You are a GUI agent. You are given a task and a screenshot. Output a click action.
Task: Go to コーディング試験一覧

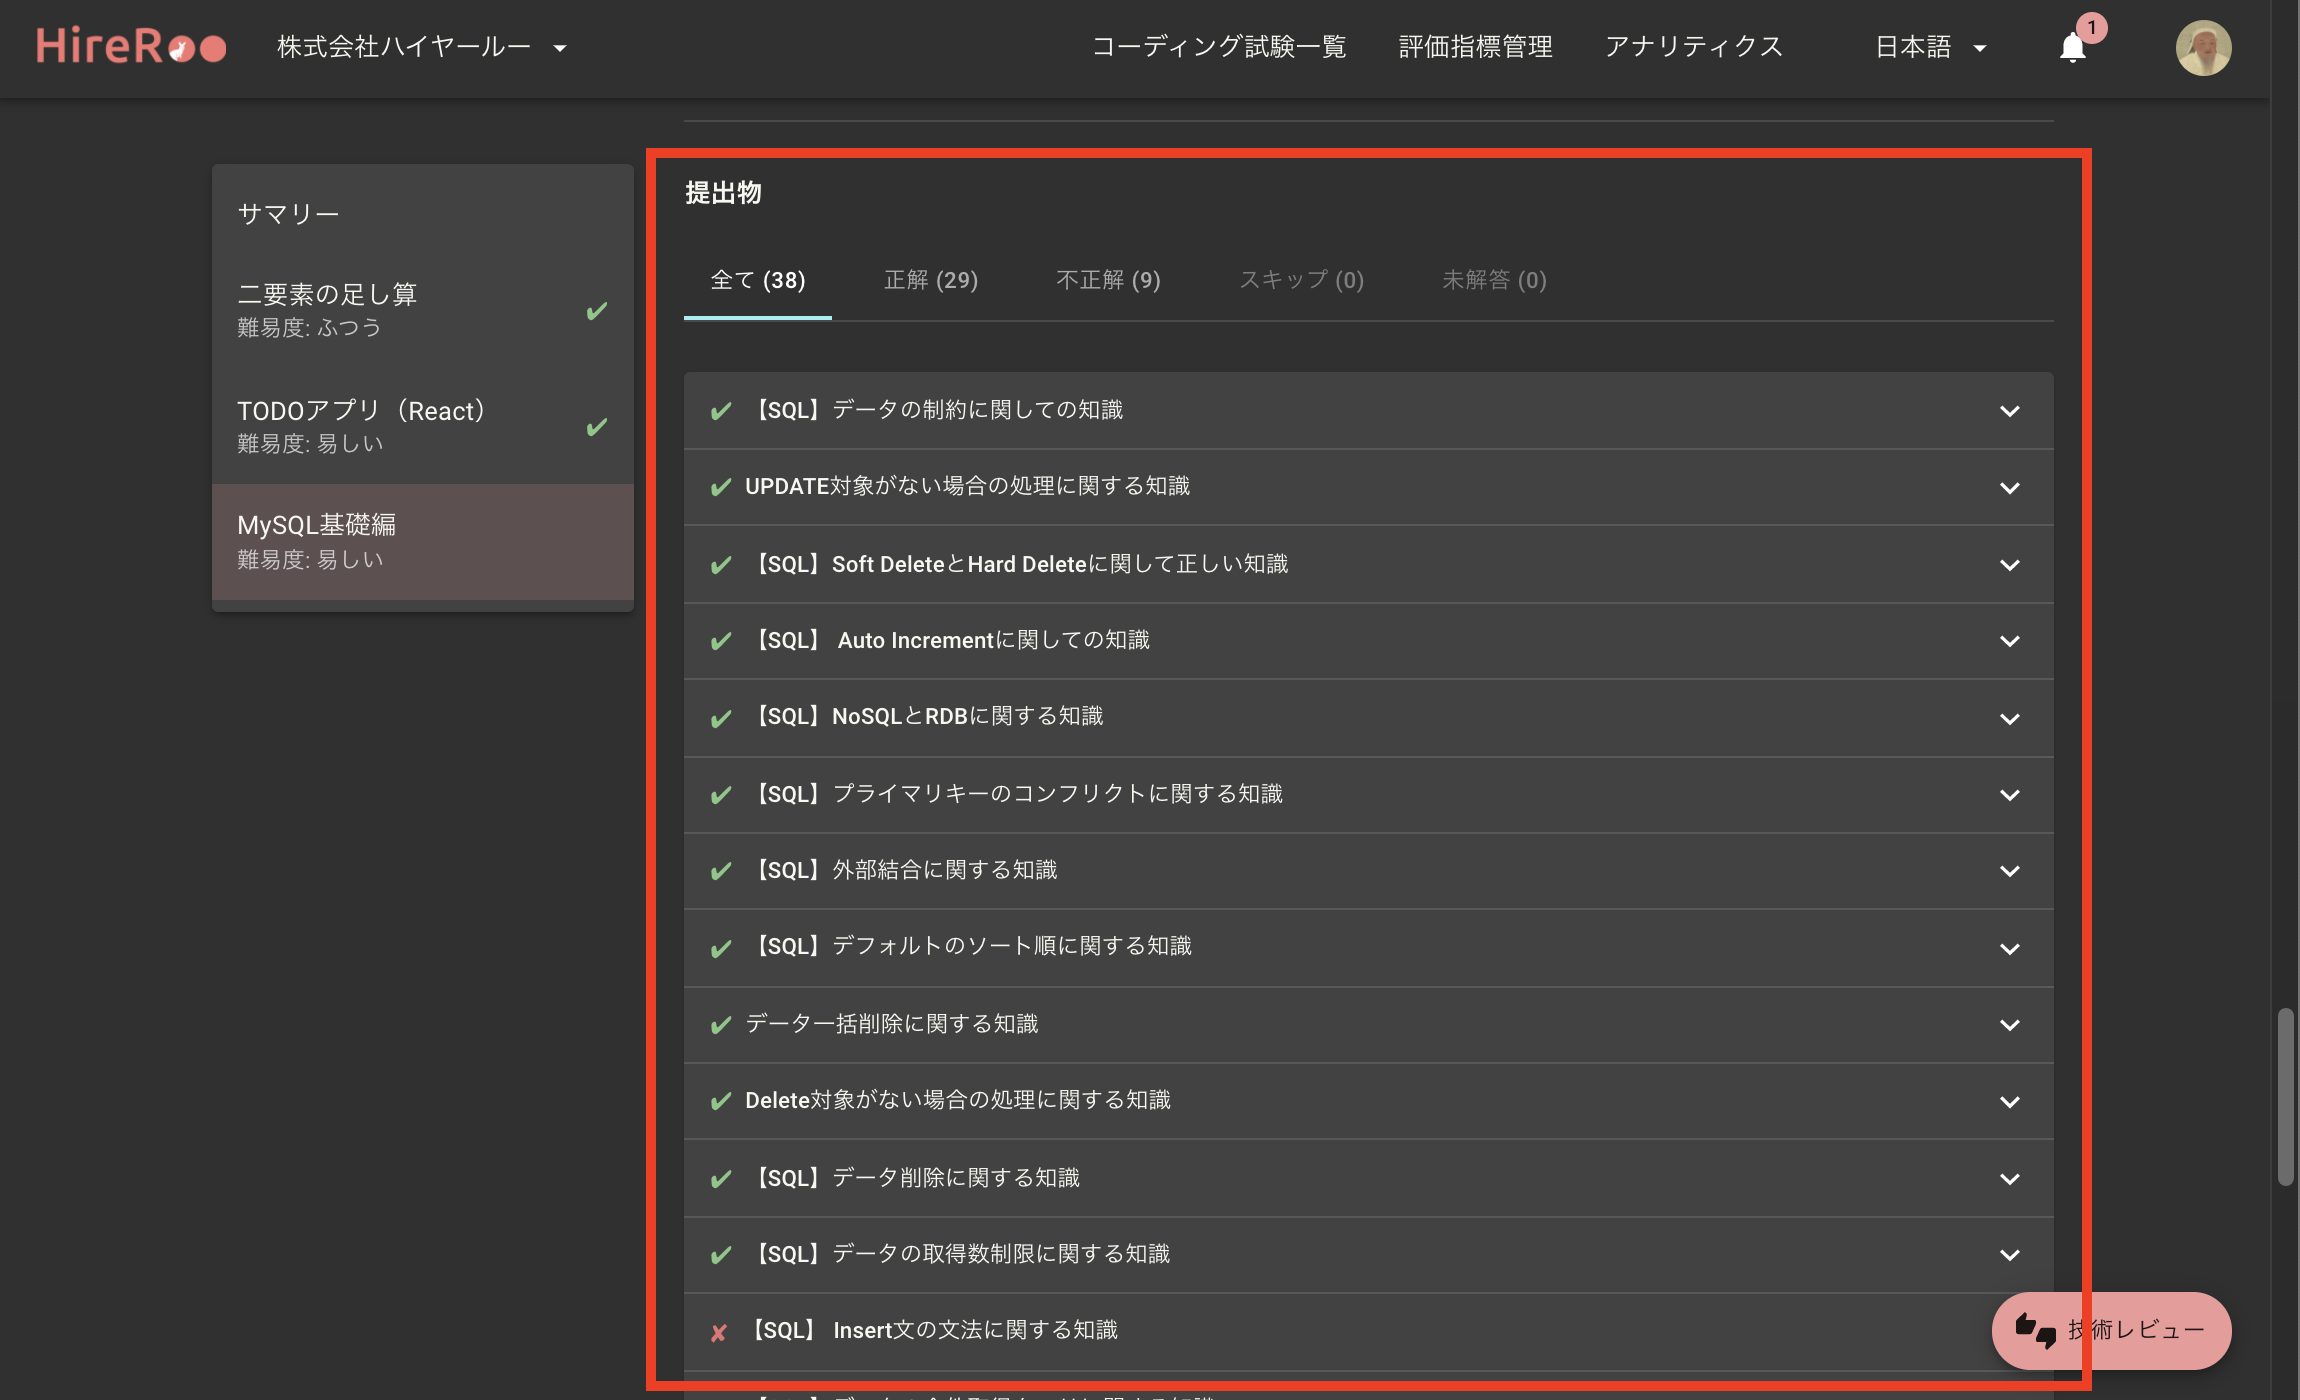coord(1218,47)
